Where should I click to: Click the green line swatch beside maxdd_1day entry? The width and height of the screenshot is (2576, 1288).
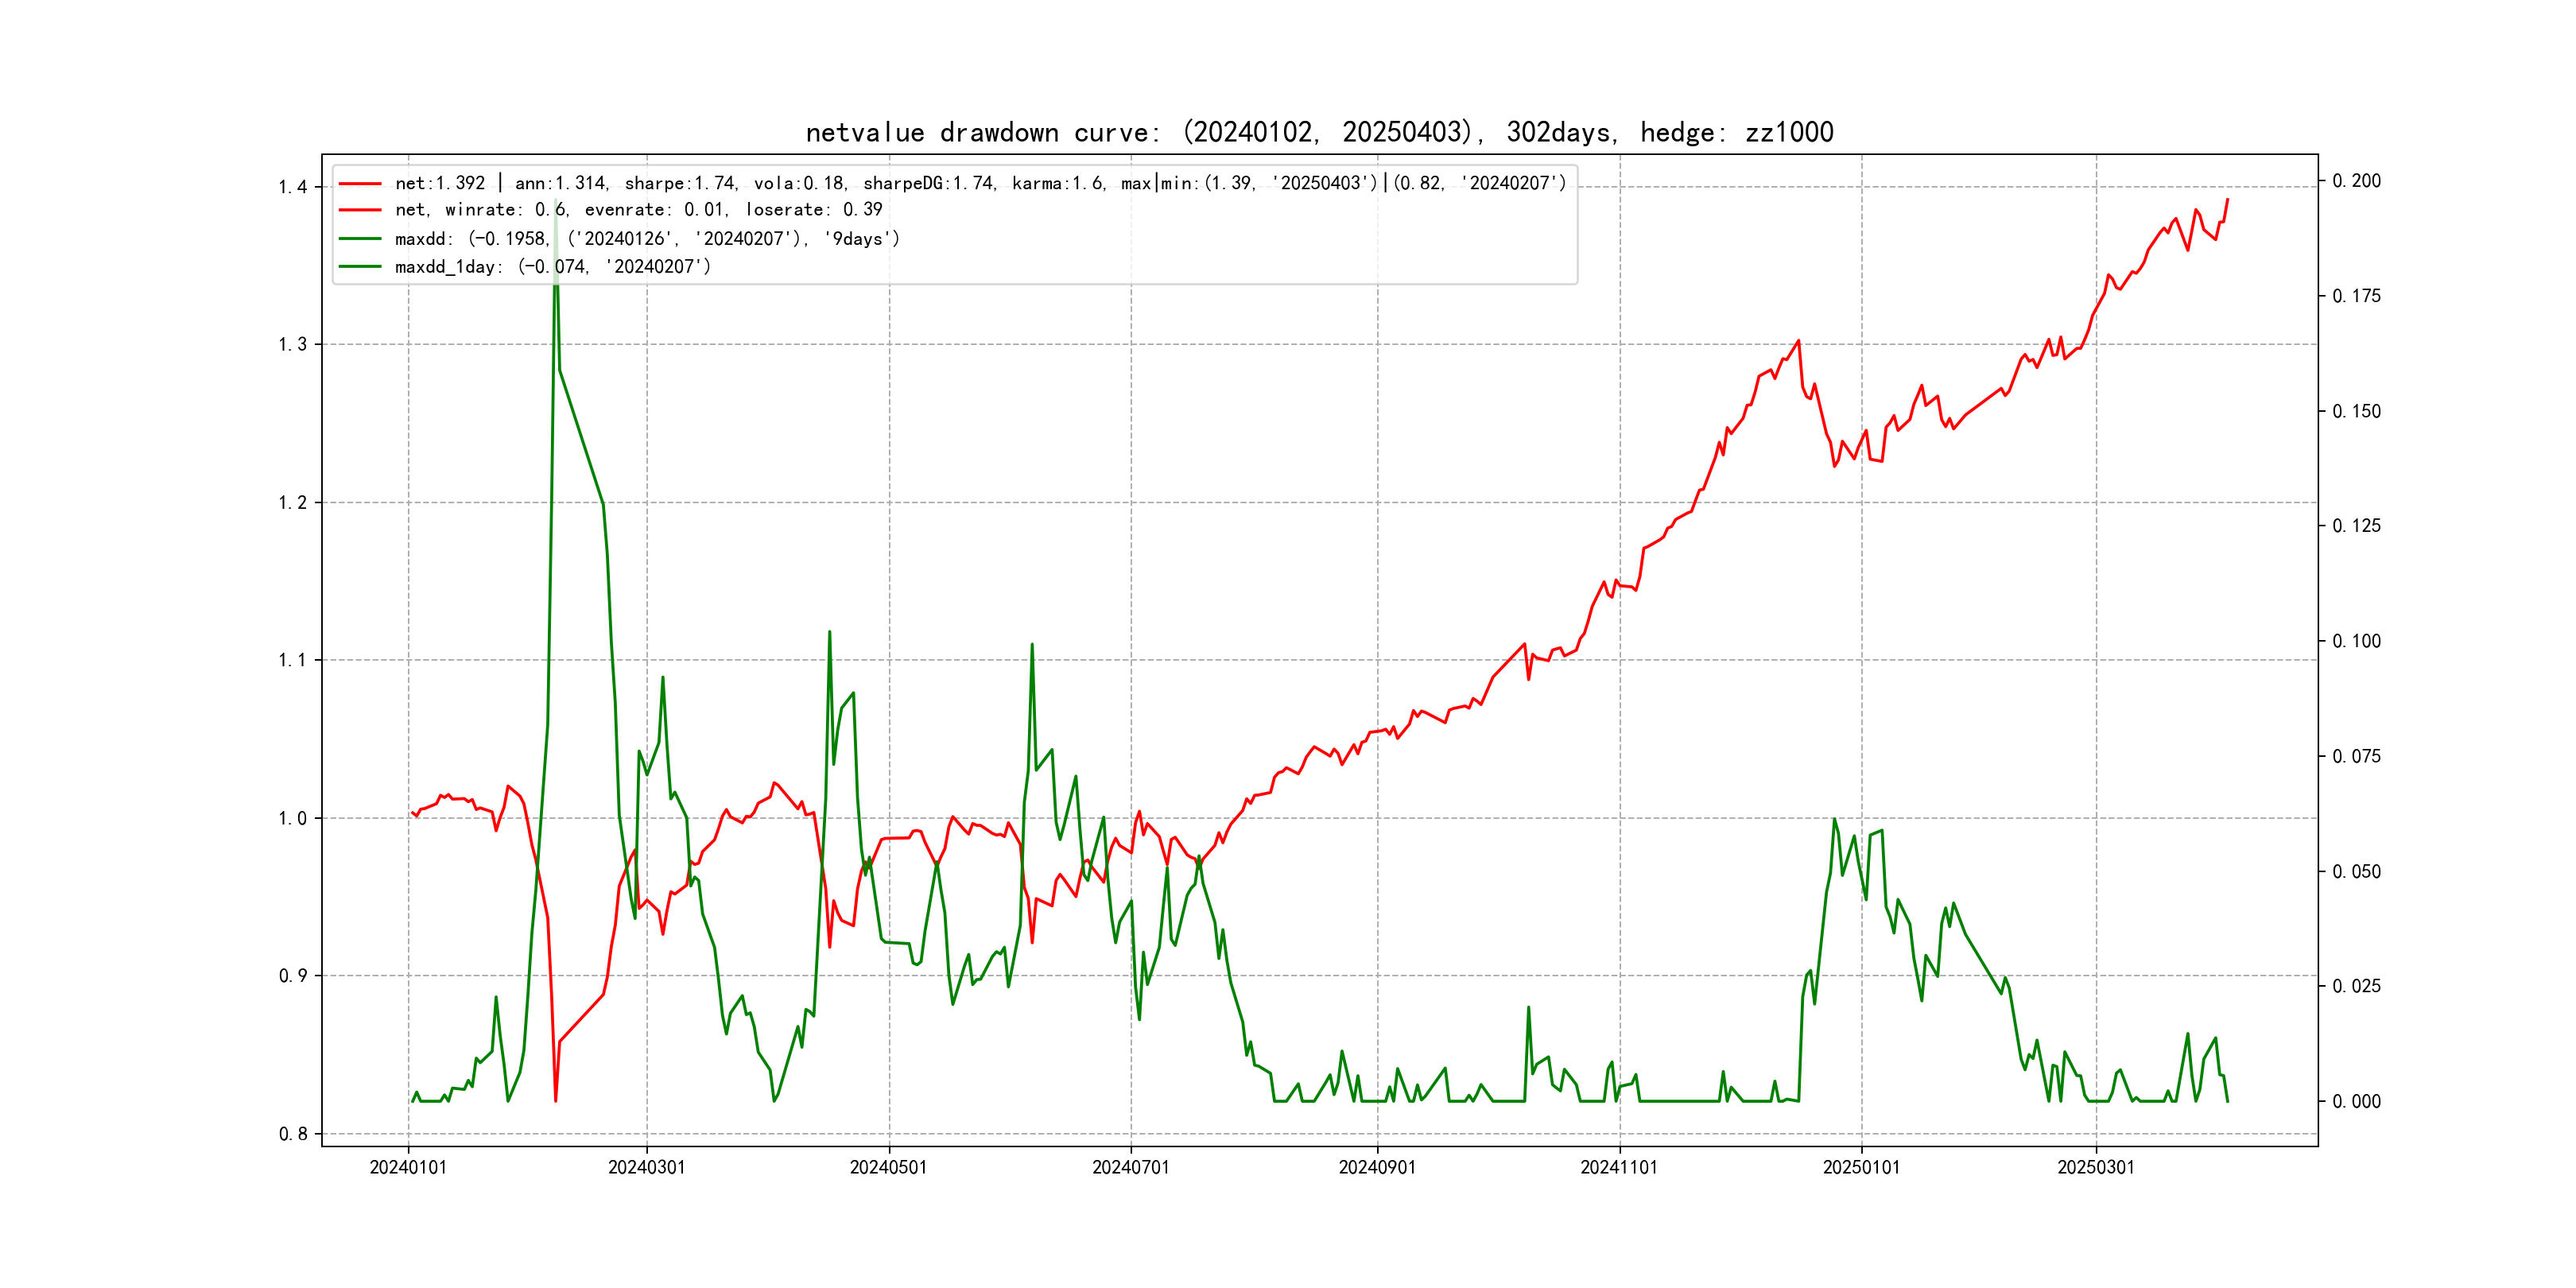pyautogui.click(x=360, y=267)
